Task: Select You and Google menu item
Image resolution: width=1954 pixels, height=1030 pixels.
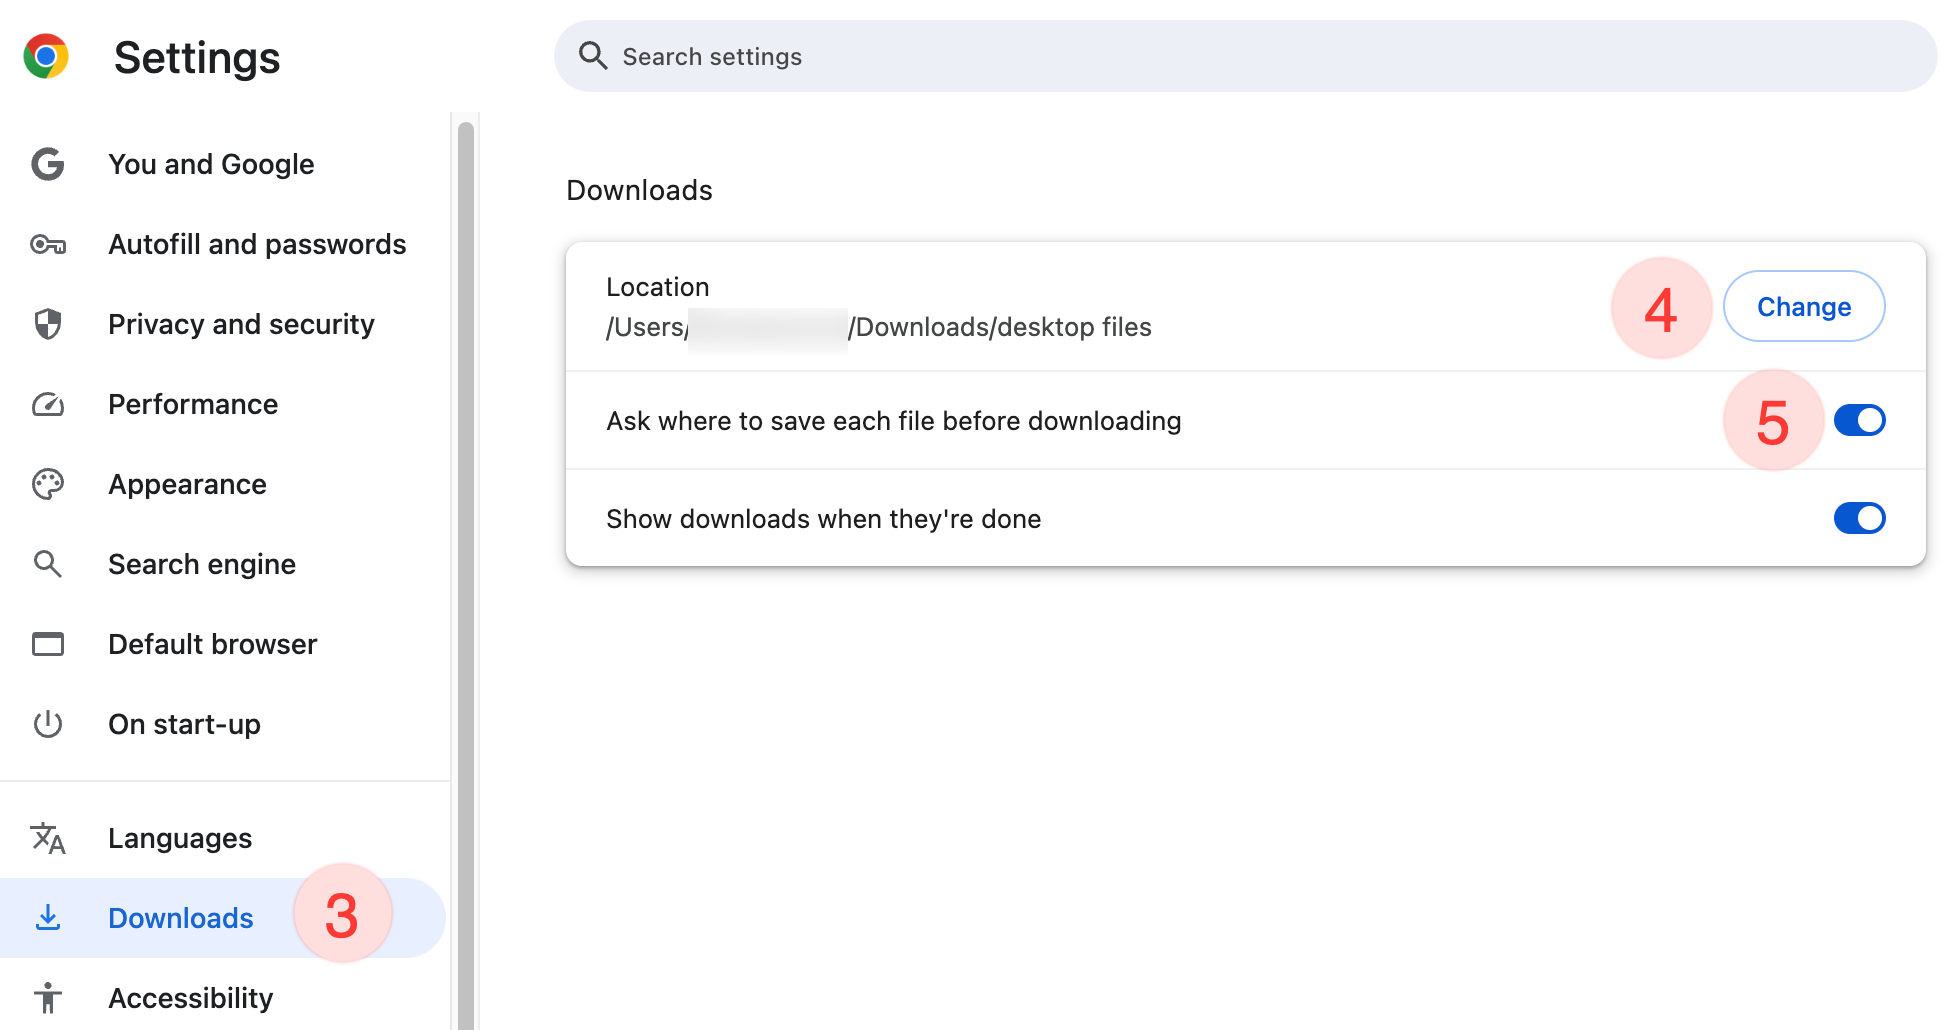Action: point(211,164)
